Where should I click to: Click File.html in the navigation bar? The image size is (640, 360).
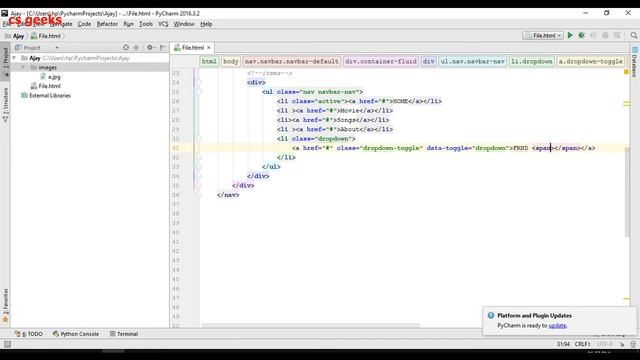pos(46,36)
